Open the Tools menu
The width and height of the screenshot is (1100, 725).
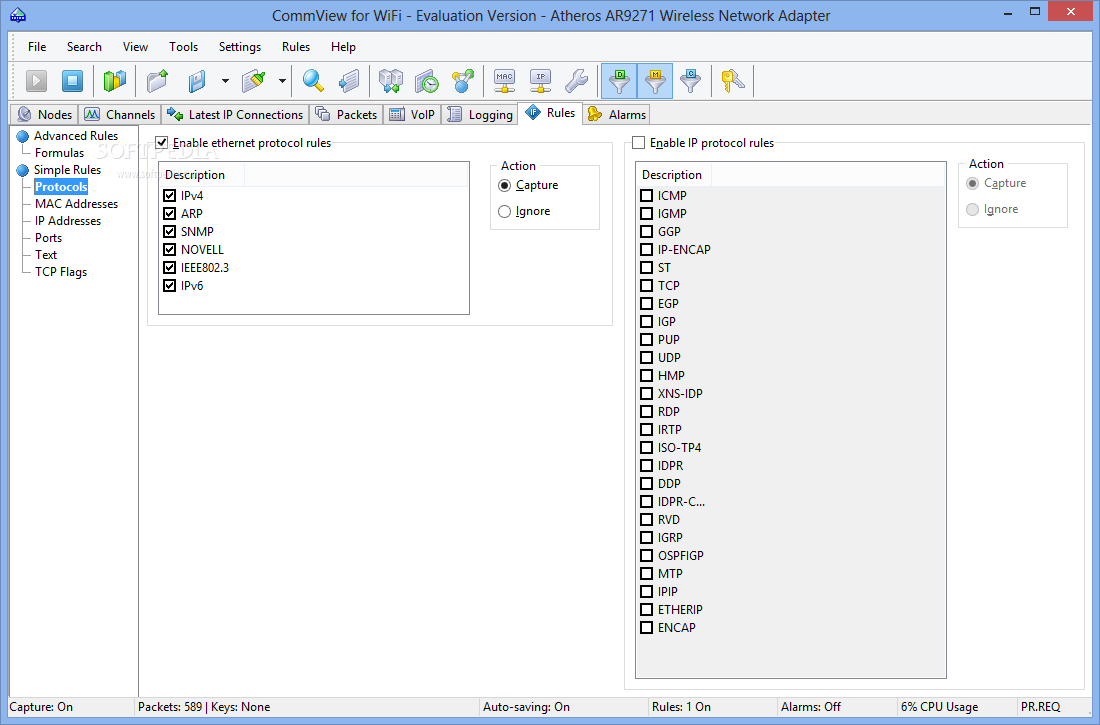pos(183,47)
